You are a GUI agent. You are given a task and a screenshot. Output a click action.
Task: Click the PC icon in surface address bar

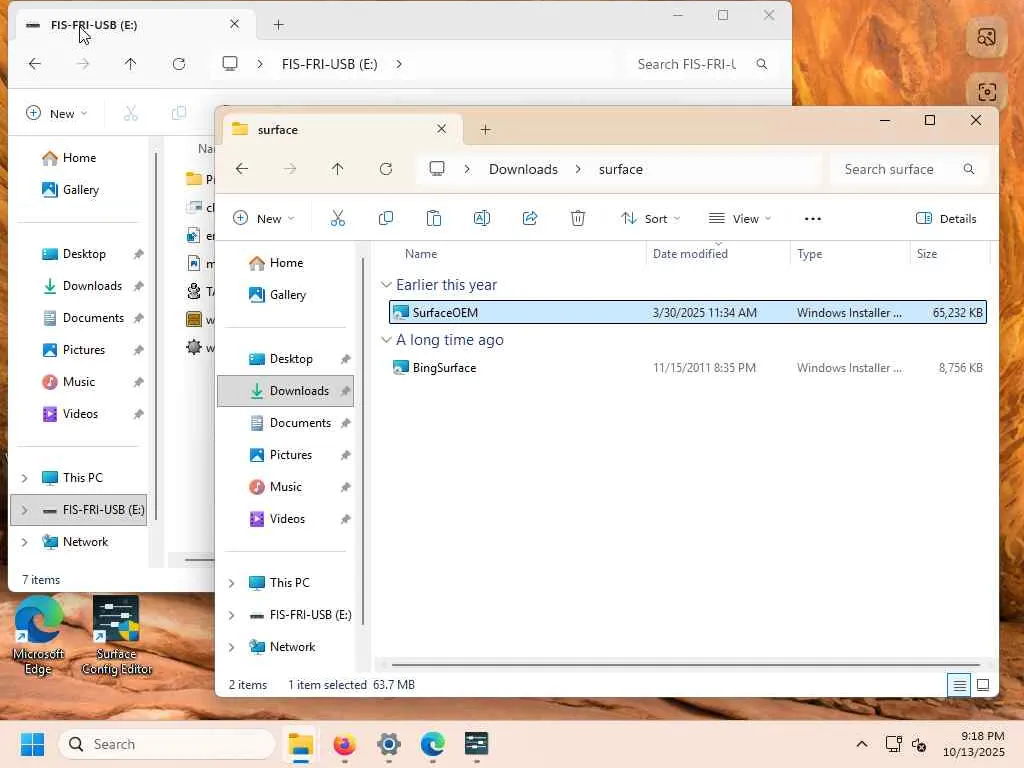tap(437, 168)
